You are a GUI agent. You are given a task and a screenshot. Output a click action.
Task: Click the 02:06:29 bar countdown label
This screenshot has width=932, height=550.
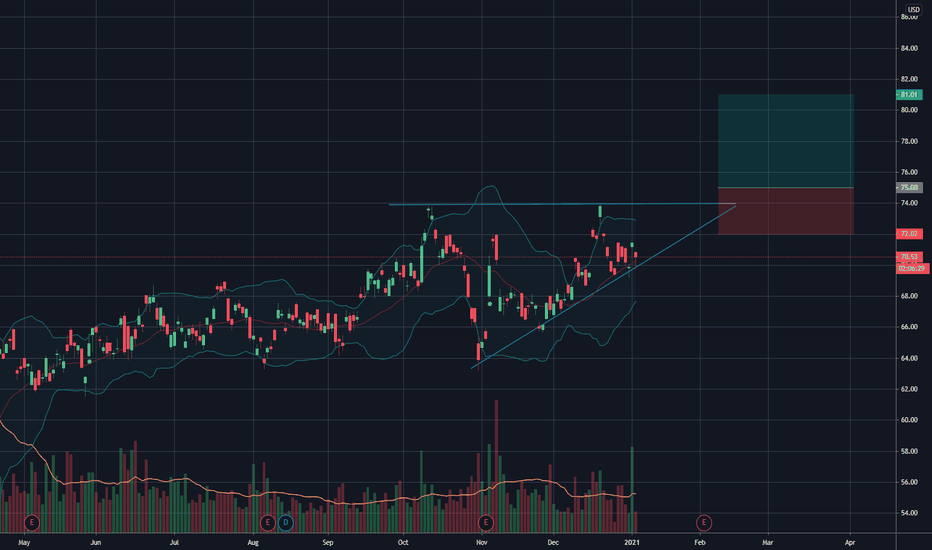click(x=912, y=268)
